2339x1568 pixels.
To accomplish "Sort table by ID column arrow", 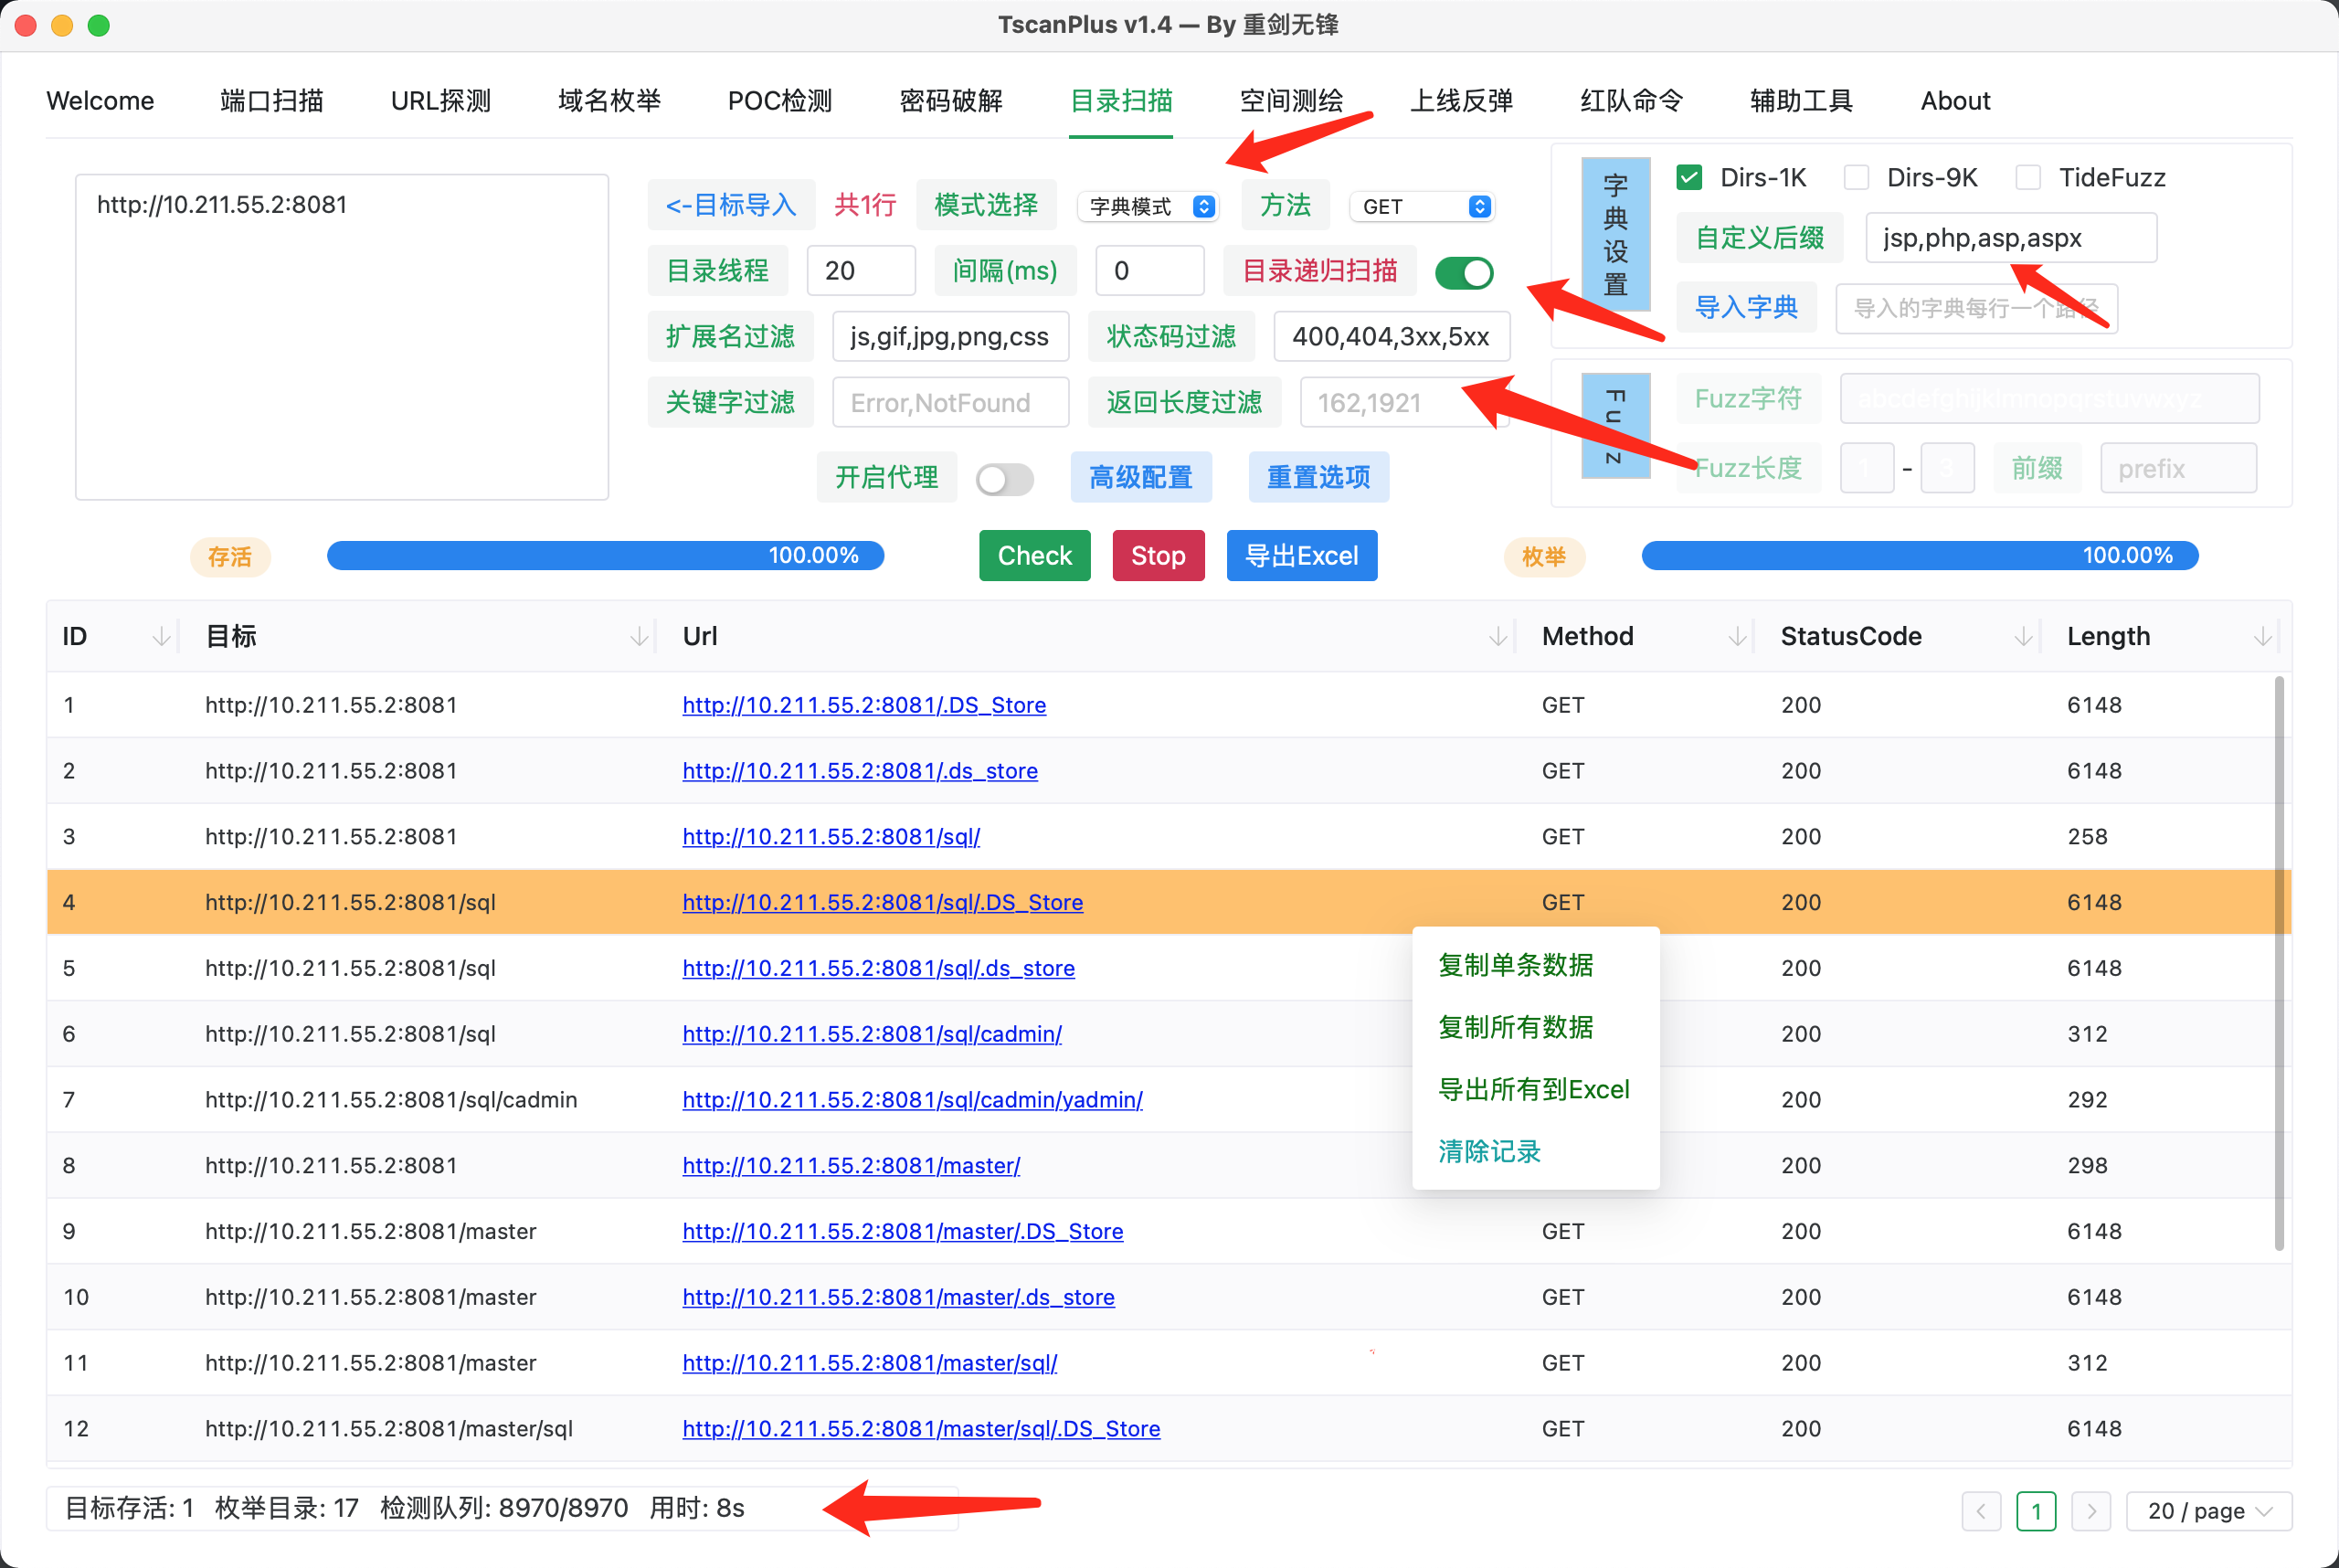I will pos(161,637).
